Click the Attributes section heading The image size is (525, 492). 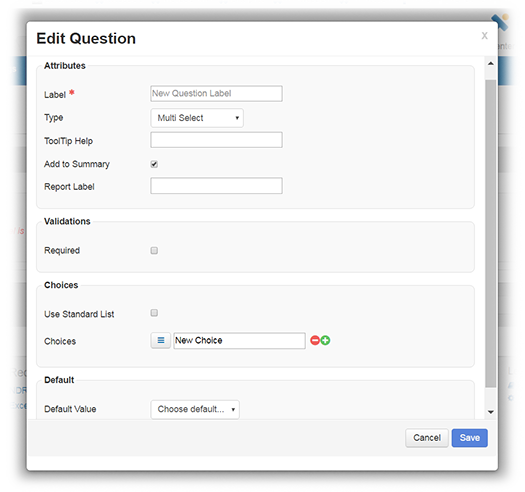[65, 66]
